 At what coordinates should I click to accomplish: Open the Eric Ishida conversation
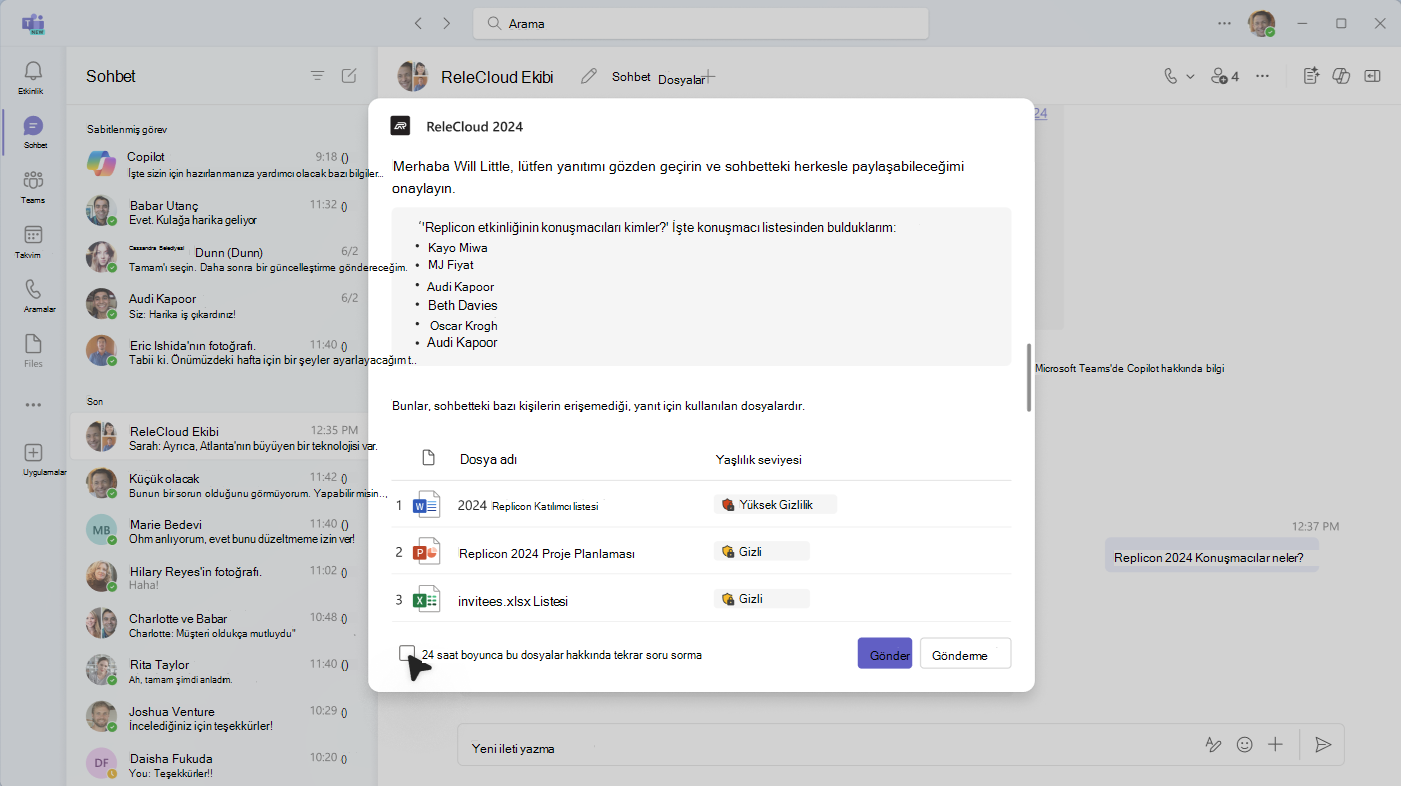pyautogui.click(x=222, y=351)
